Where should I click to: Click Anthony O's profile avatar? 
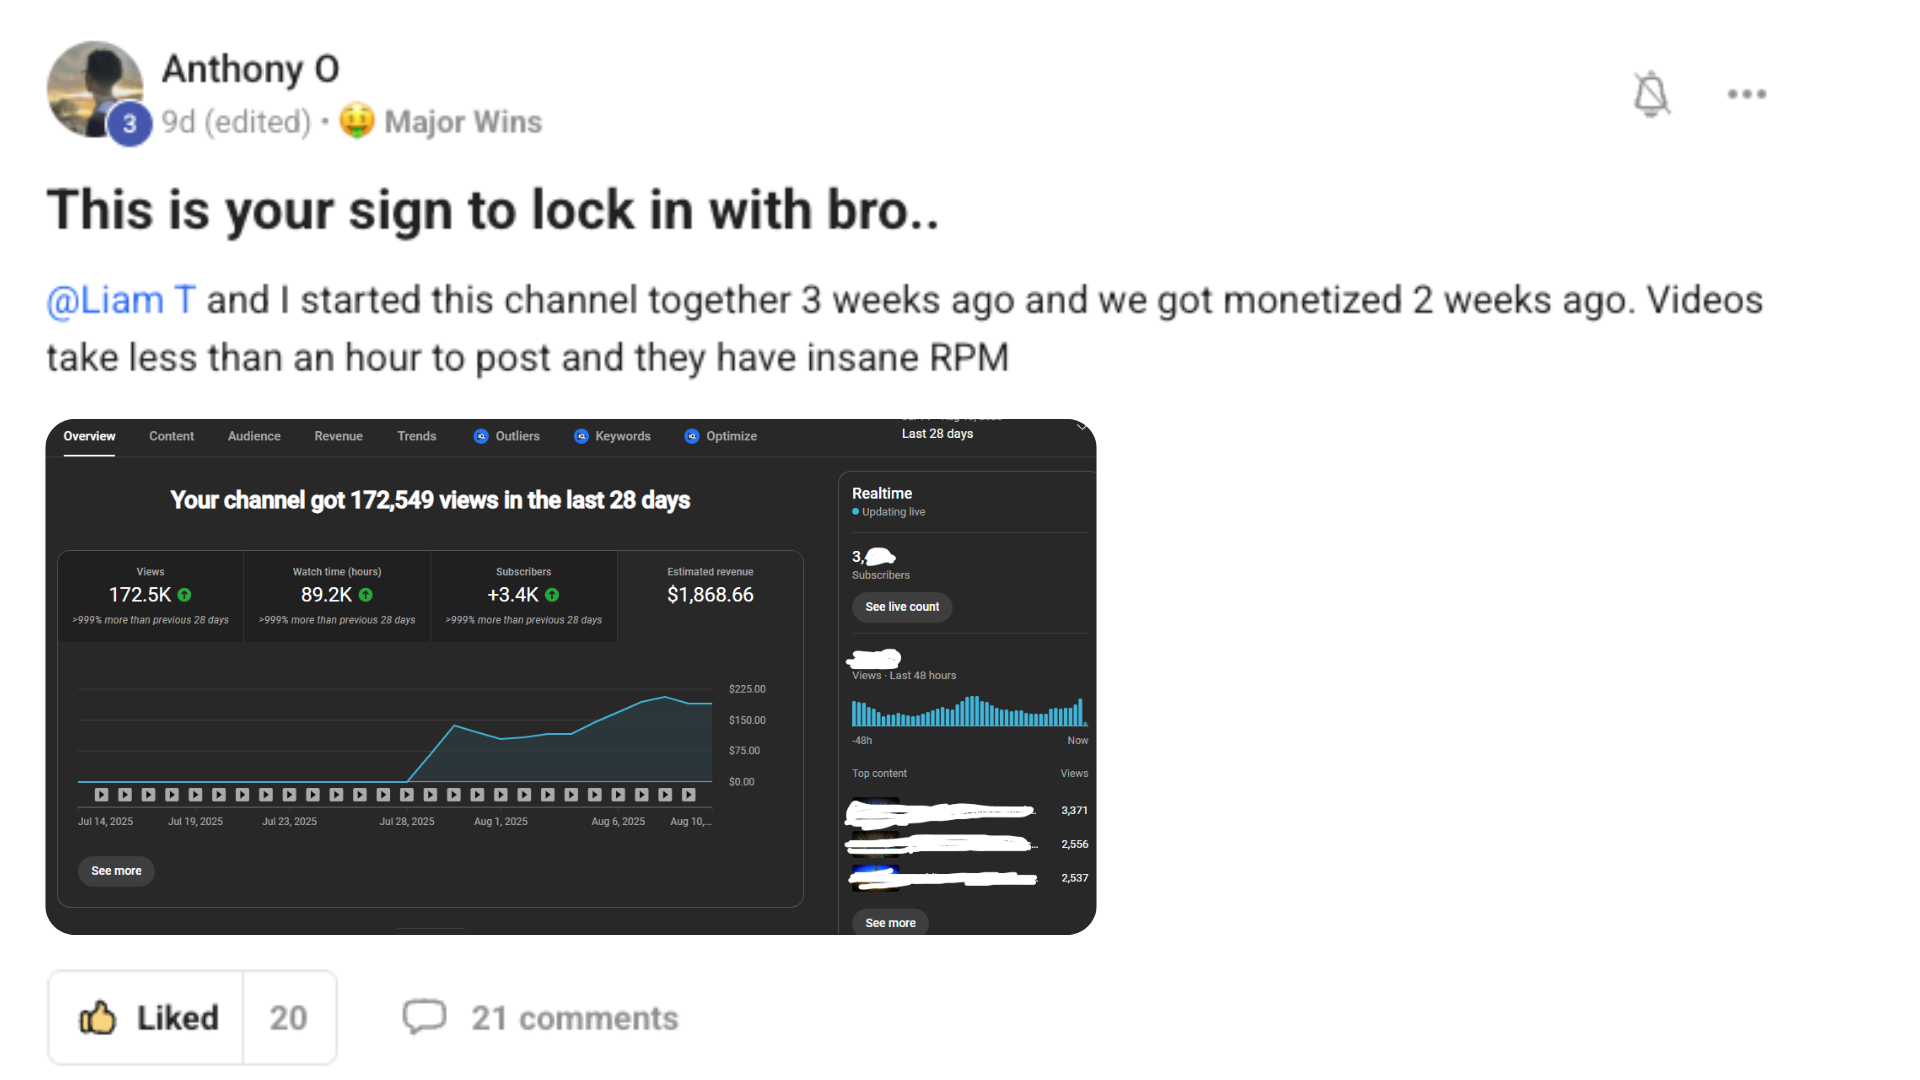(x=94, y=89)
